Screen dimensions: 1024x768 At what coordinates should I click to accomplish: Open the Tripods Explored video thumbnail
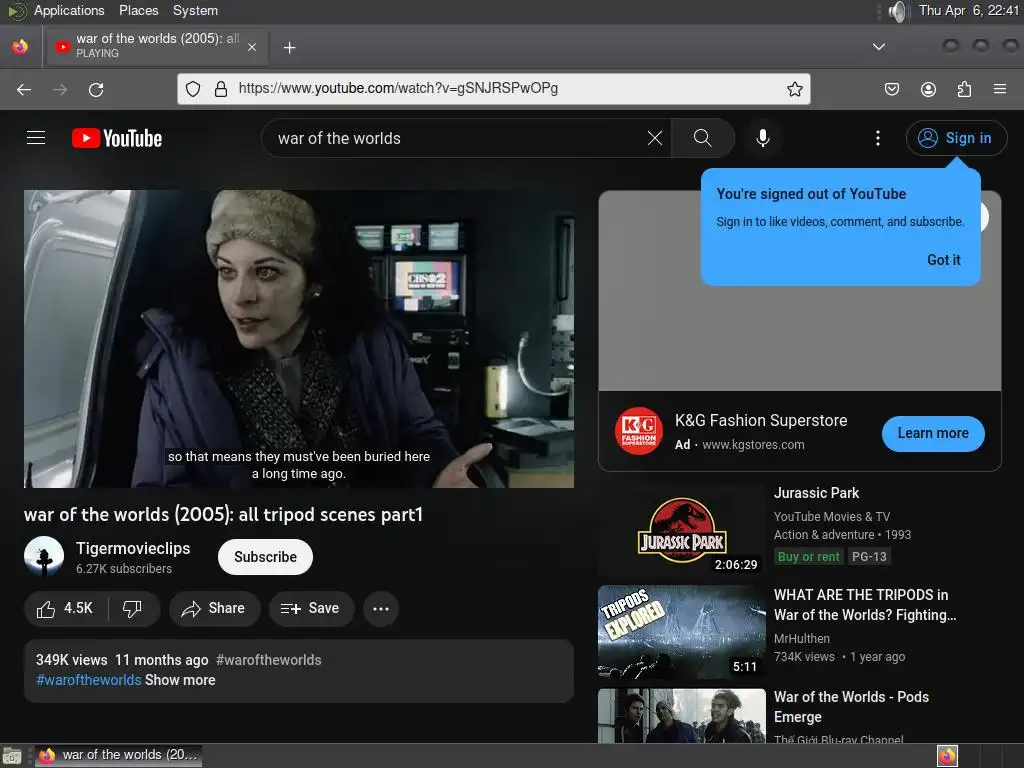coord(682,632)
